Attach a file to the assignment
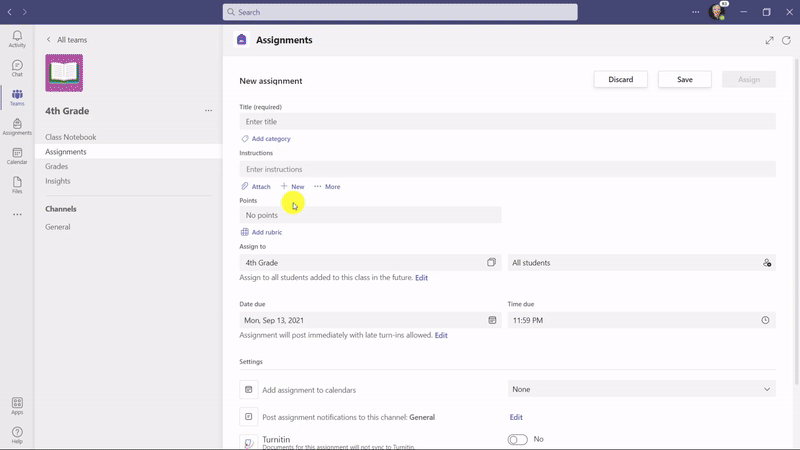800x450 pixels. (256, 187)
